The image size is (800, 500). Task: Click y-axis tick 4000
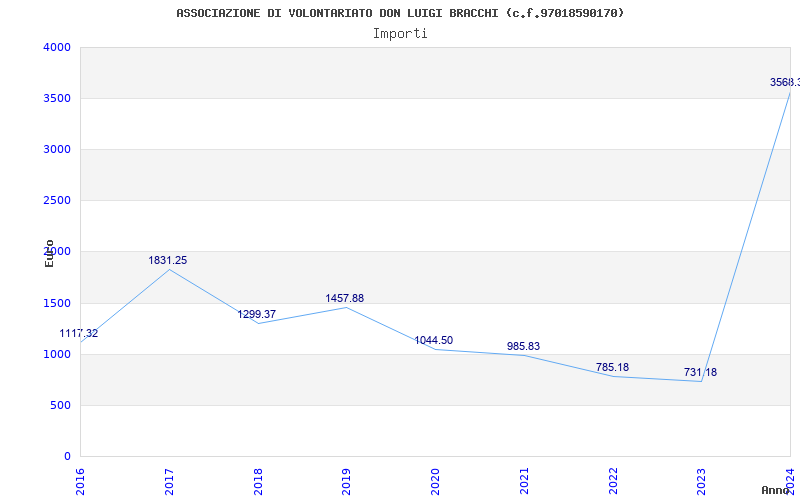click(x=57, y=47)
